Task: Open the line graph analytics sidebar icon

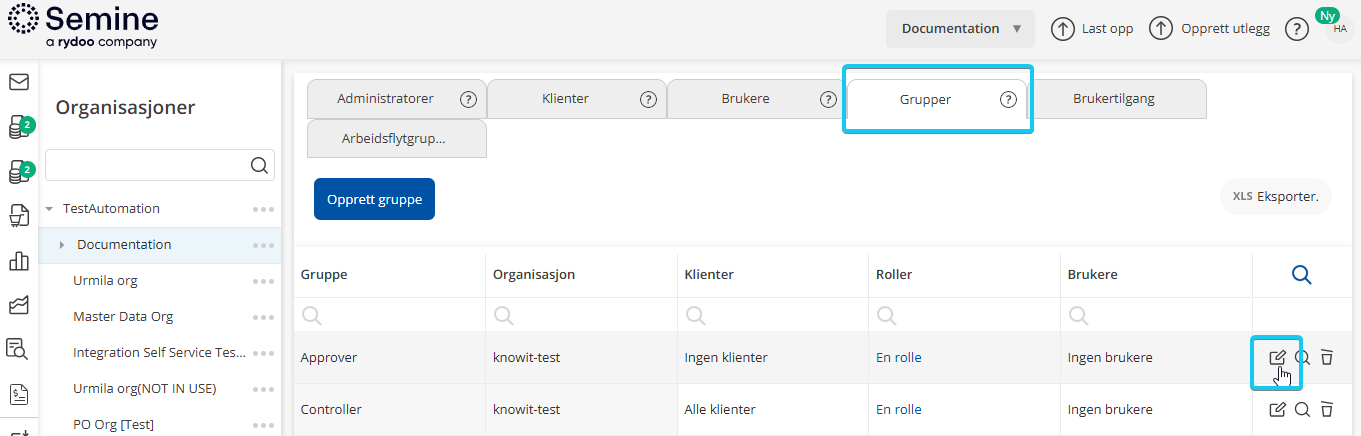Action: (18, 304)
